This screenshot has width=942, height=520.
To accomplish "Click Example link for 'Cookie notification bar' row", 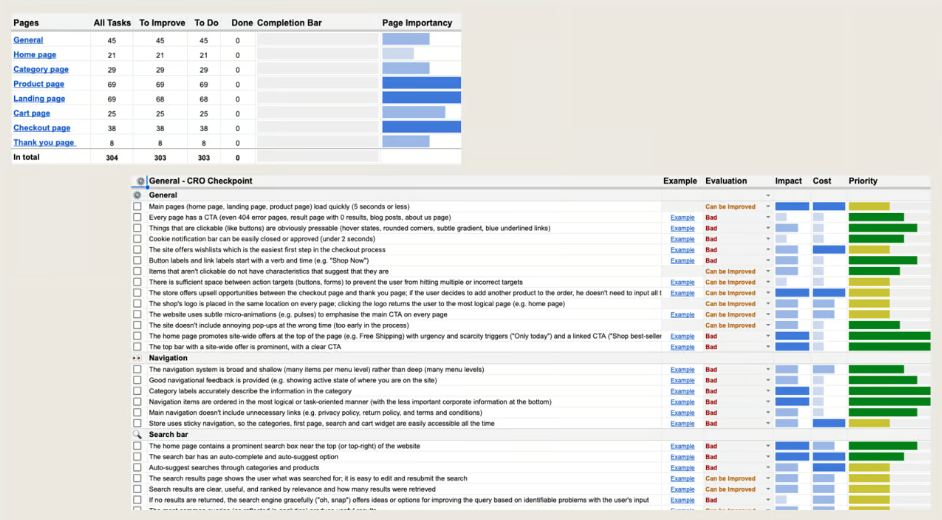I will tap(682, 239).
